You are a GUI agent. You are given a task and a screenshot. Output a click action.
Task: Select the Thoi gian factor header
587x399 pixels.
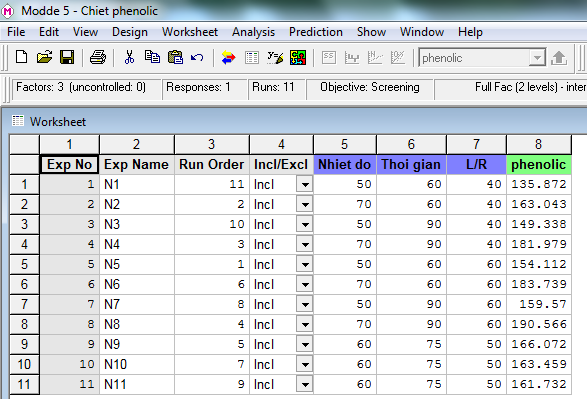[411, 165]
